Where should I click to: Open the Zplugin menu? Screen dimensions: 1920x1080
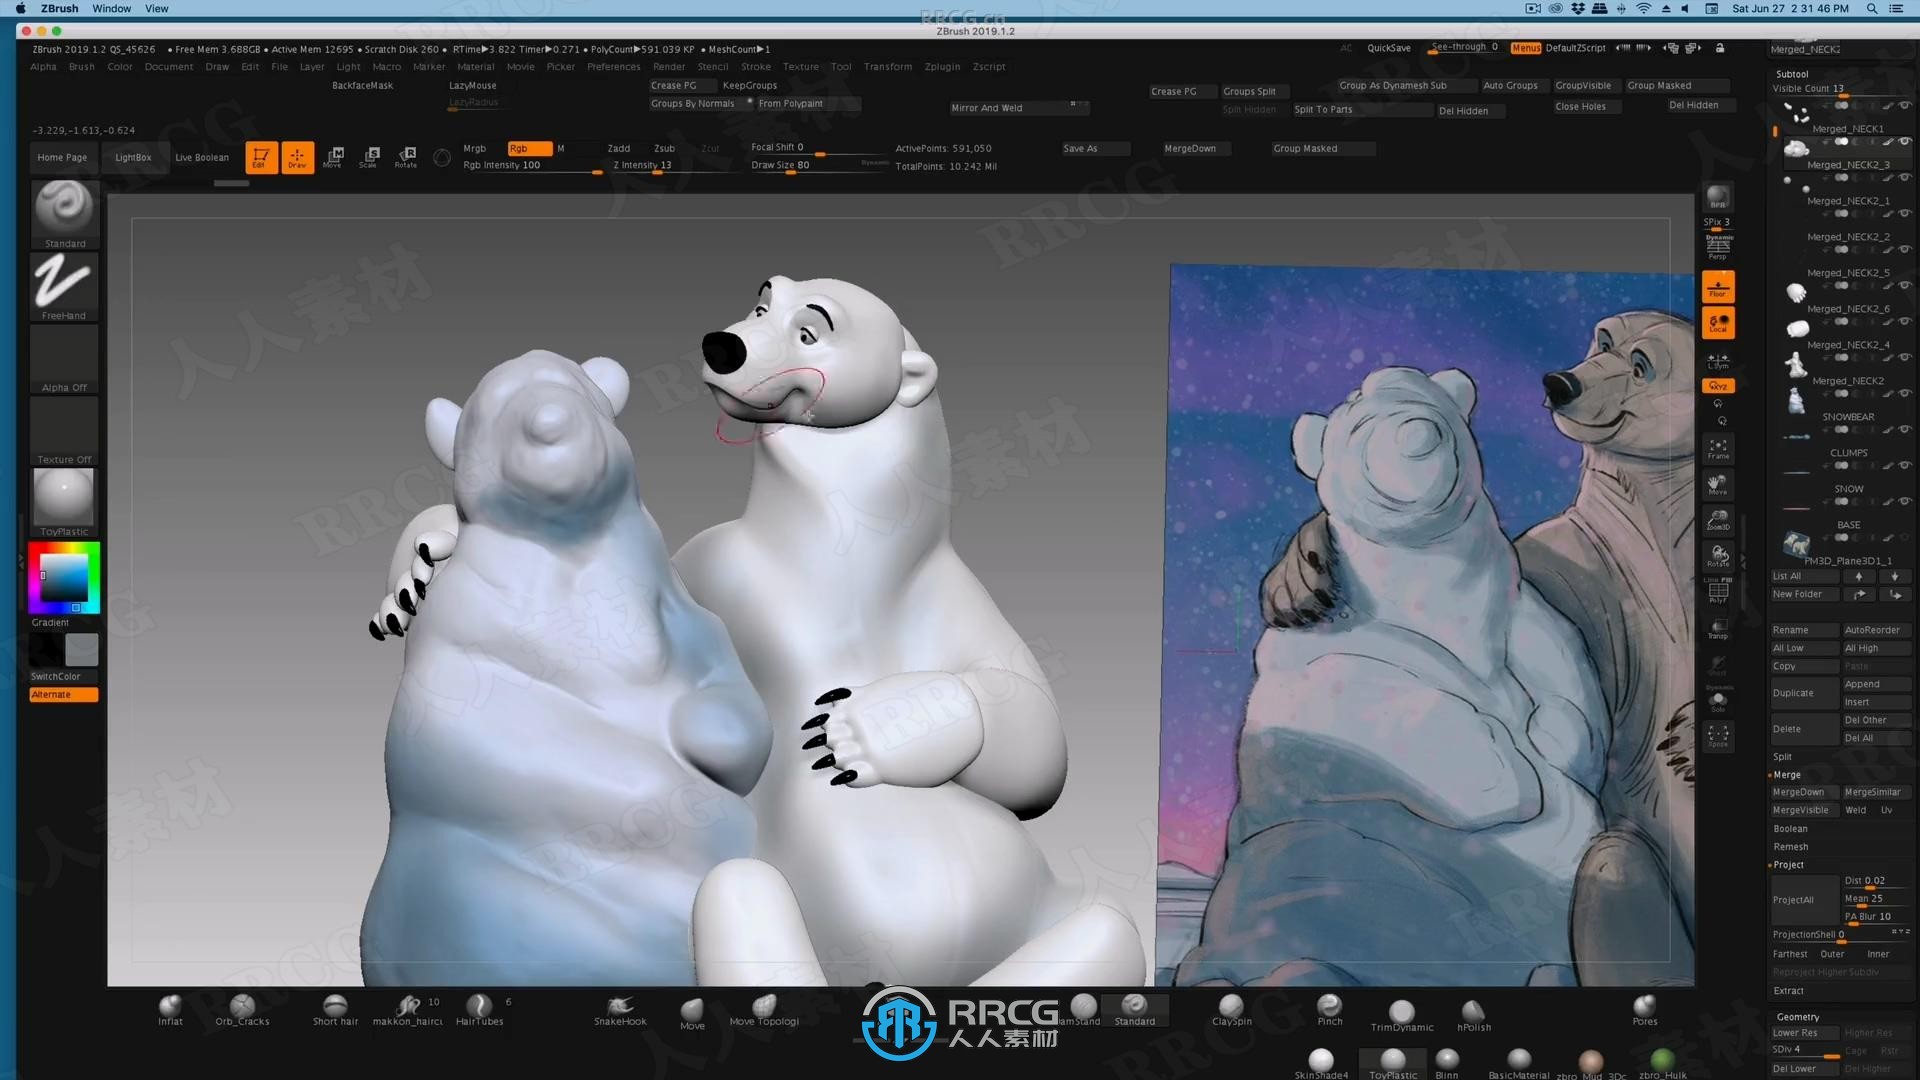pyautogui.click(x=942, y=67)
